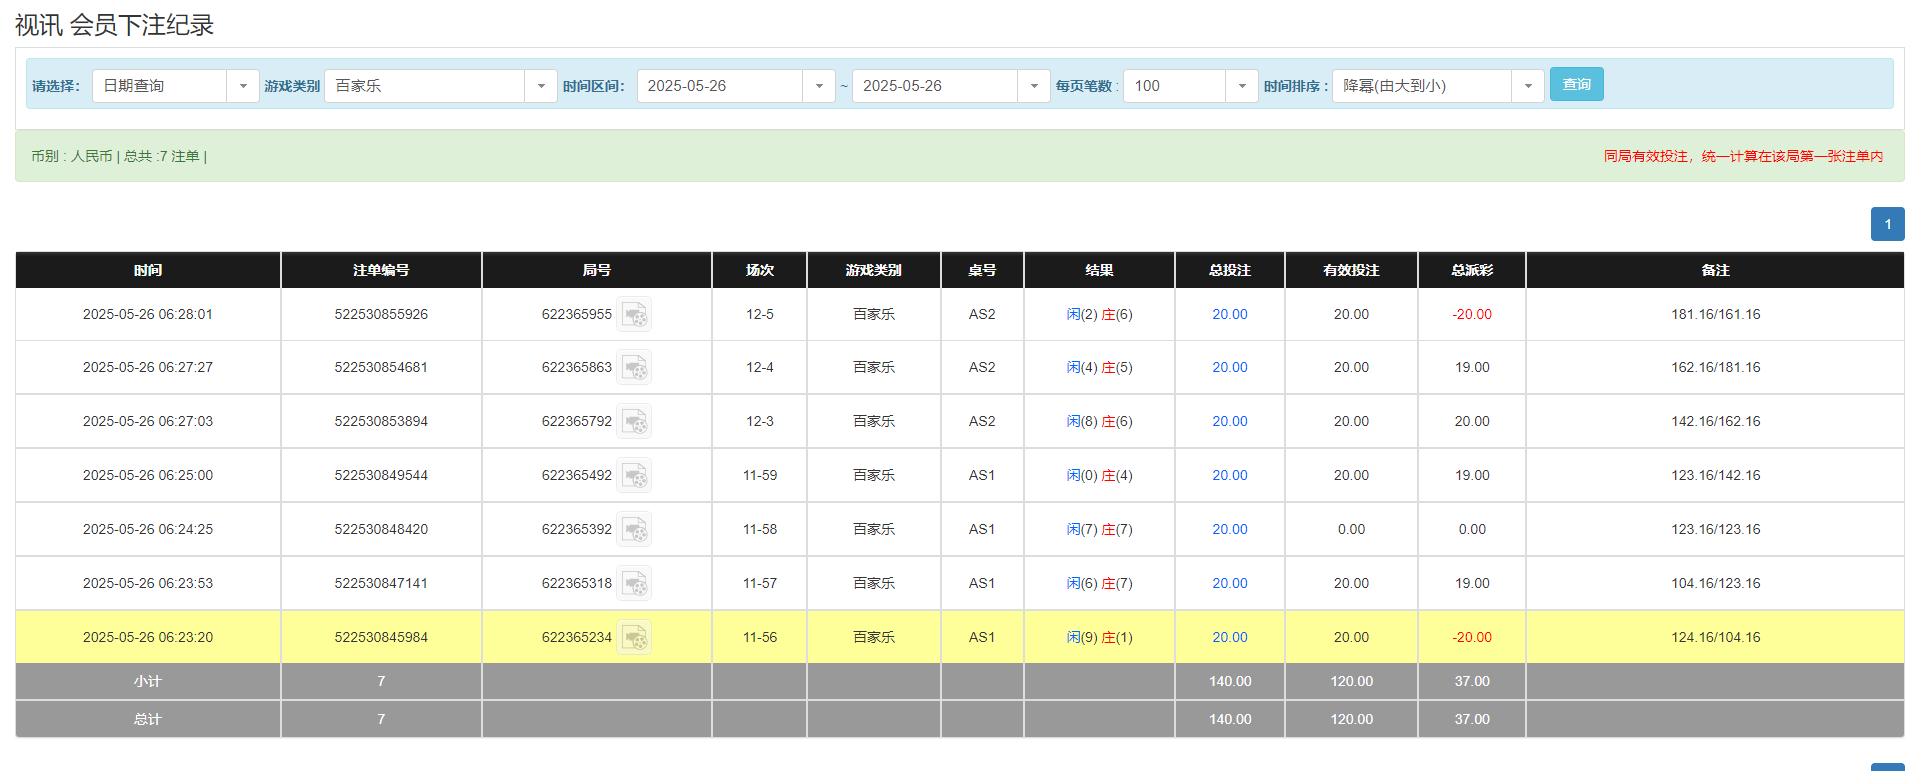The image size is (1919, 772).
Task: Click the 时间 column header
Action: click(148, 270)
